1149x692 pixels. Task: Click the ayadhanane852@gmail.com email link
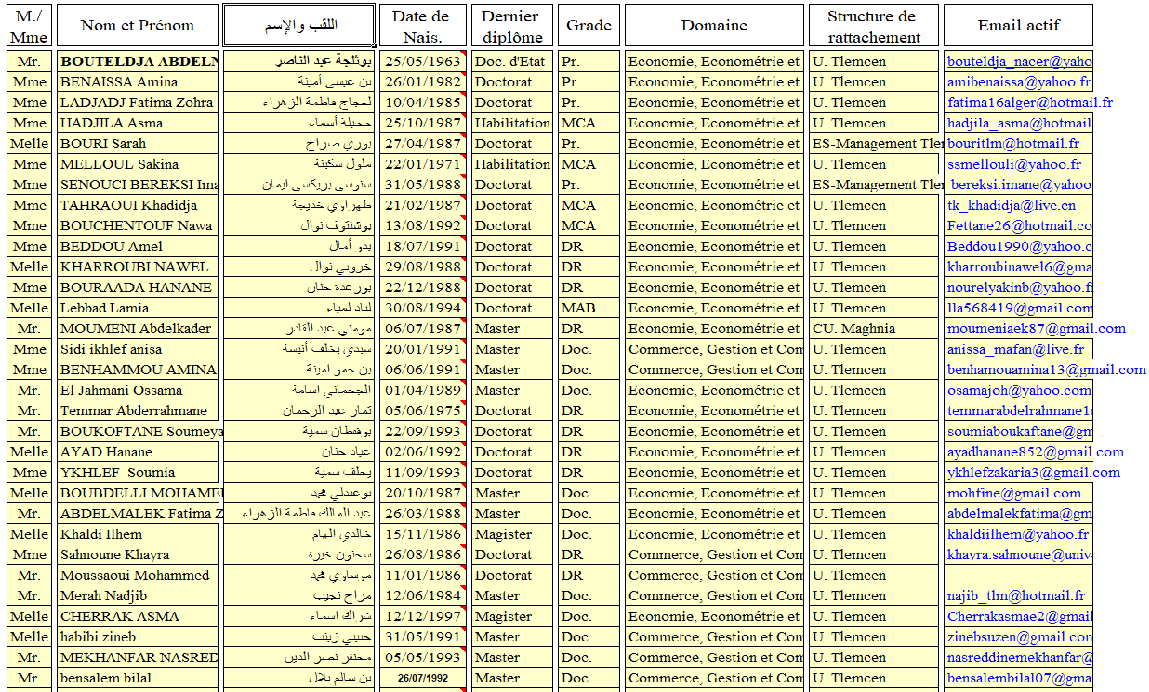(x=1035, y=452)
